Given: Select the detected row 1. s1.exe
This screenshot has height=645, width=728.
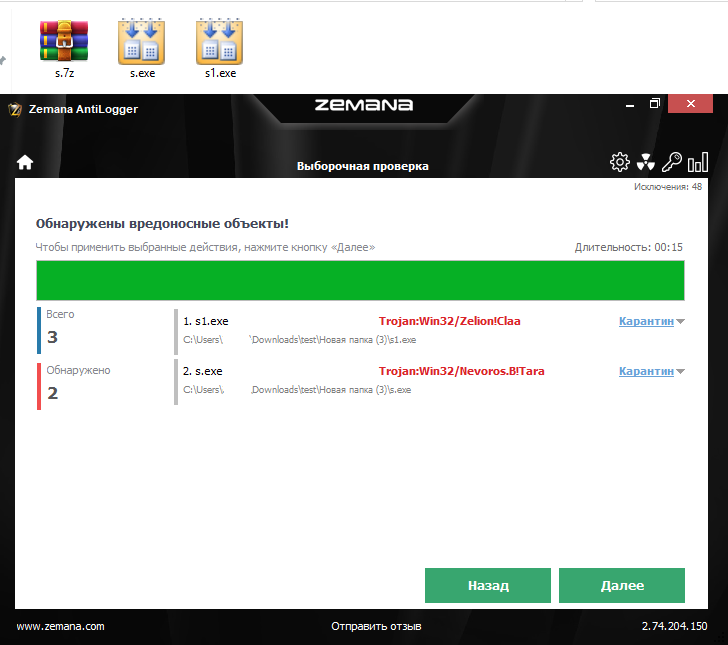Looking at the screenshot, I should [429, 330].
